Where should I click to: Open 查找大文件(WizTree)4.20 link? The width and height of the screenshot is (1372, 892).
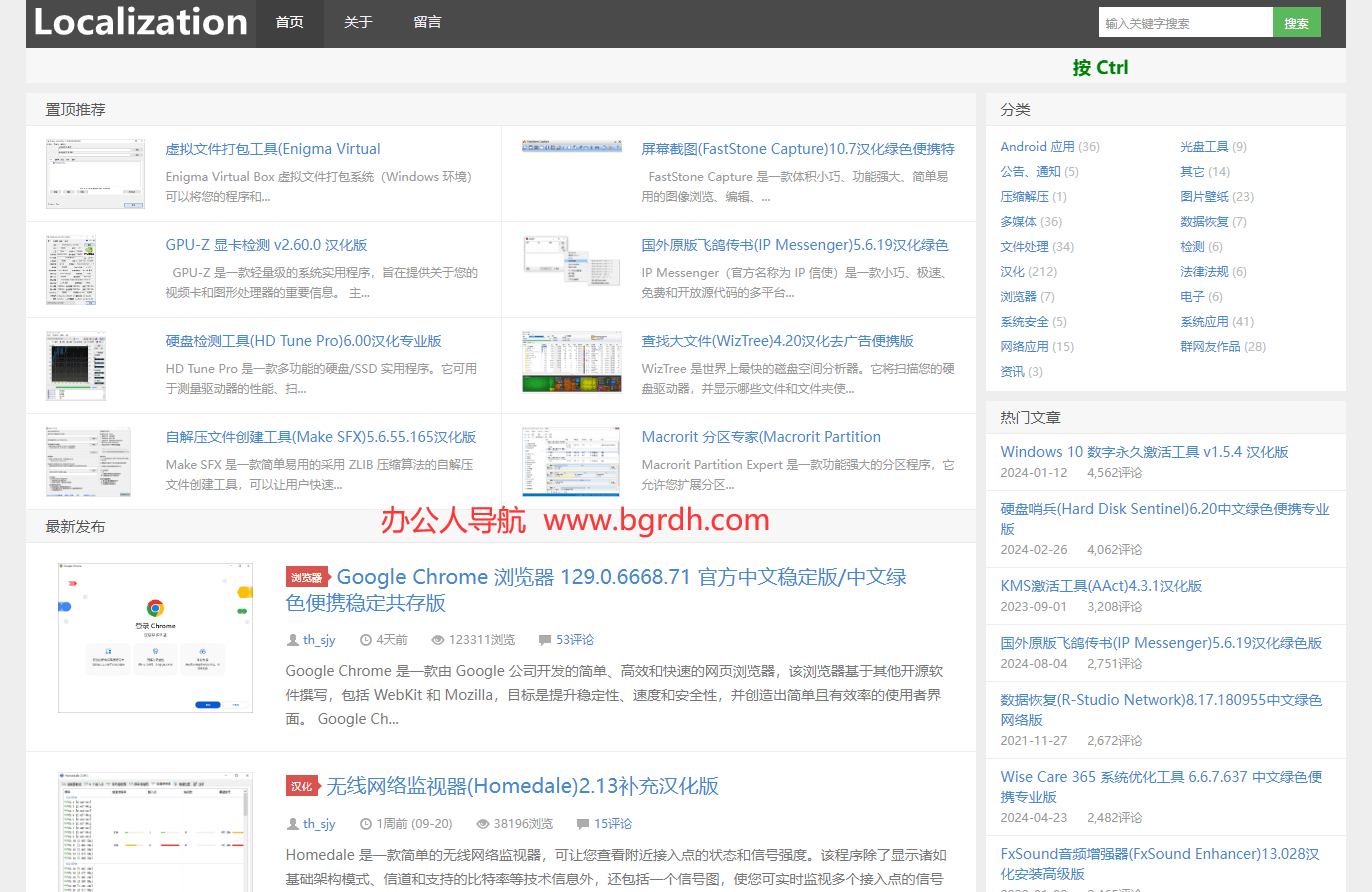coord(777,341)
